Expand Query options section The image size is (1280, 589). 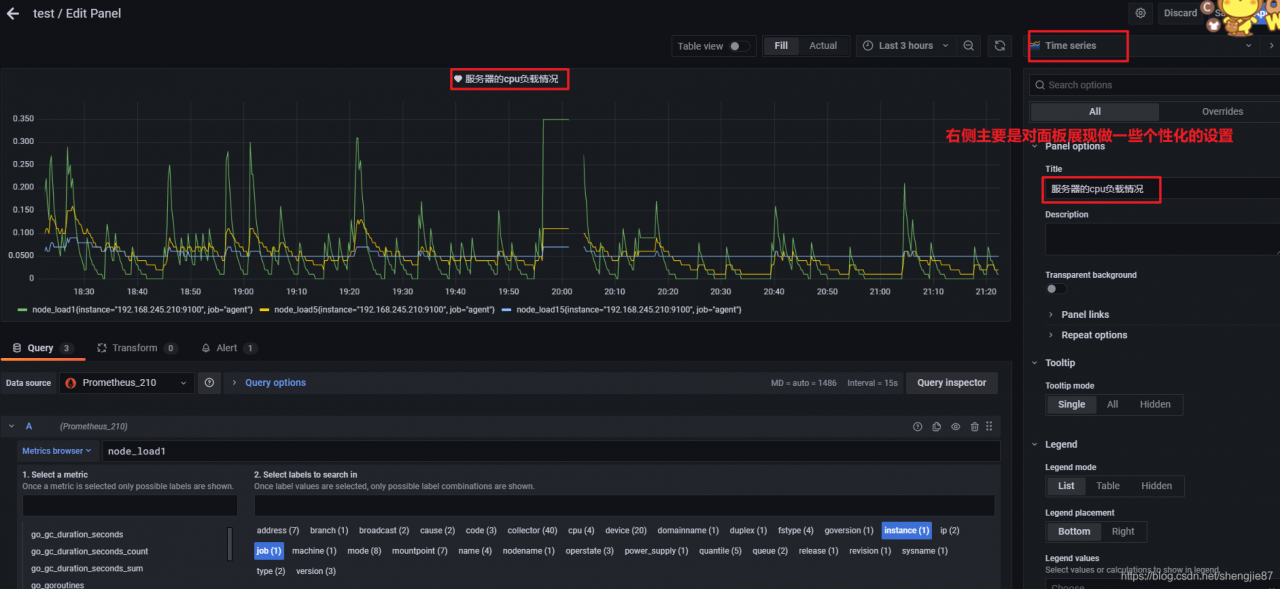pos(275,383)
